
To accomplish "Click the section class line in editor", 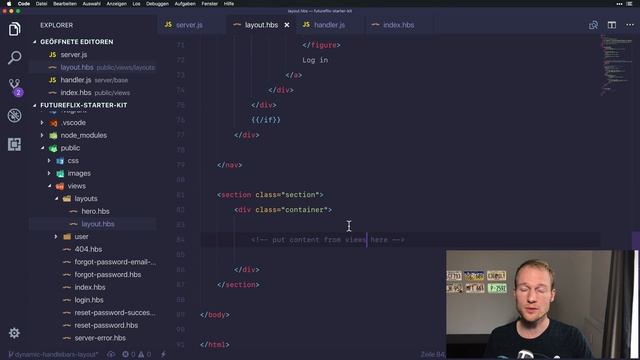I will tap(270, 195).
